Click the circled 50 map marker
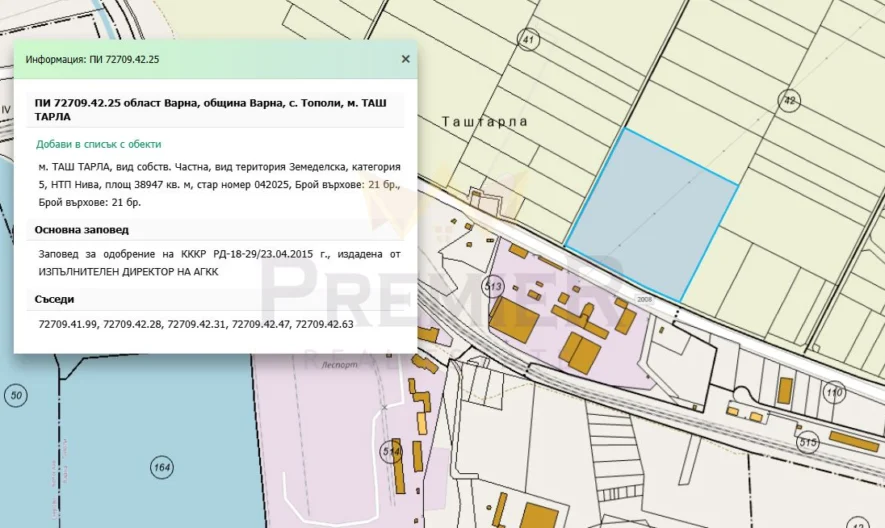 tap(15, 396)
